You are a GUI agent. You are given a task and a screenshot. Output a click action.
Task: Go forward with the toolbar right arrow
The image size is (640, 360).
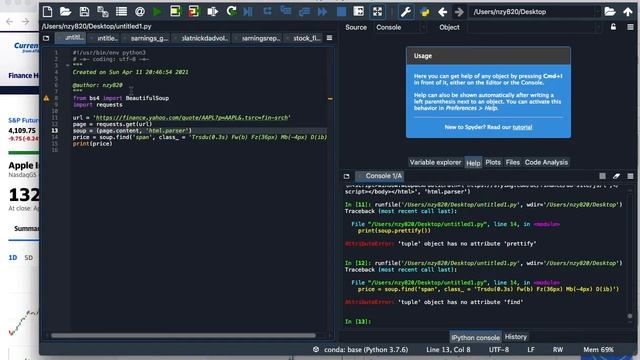point(459,12)
